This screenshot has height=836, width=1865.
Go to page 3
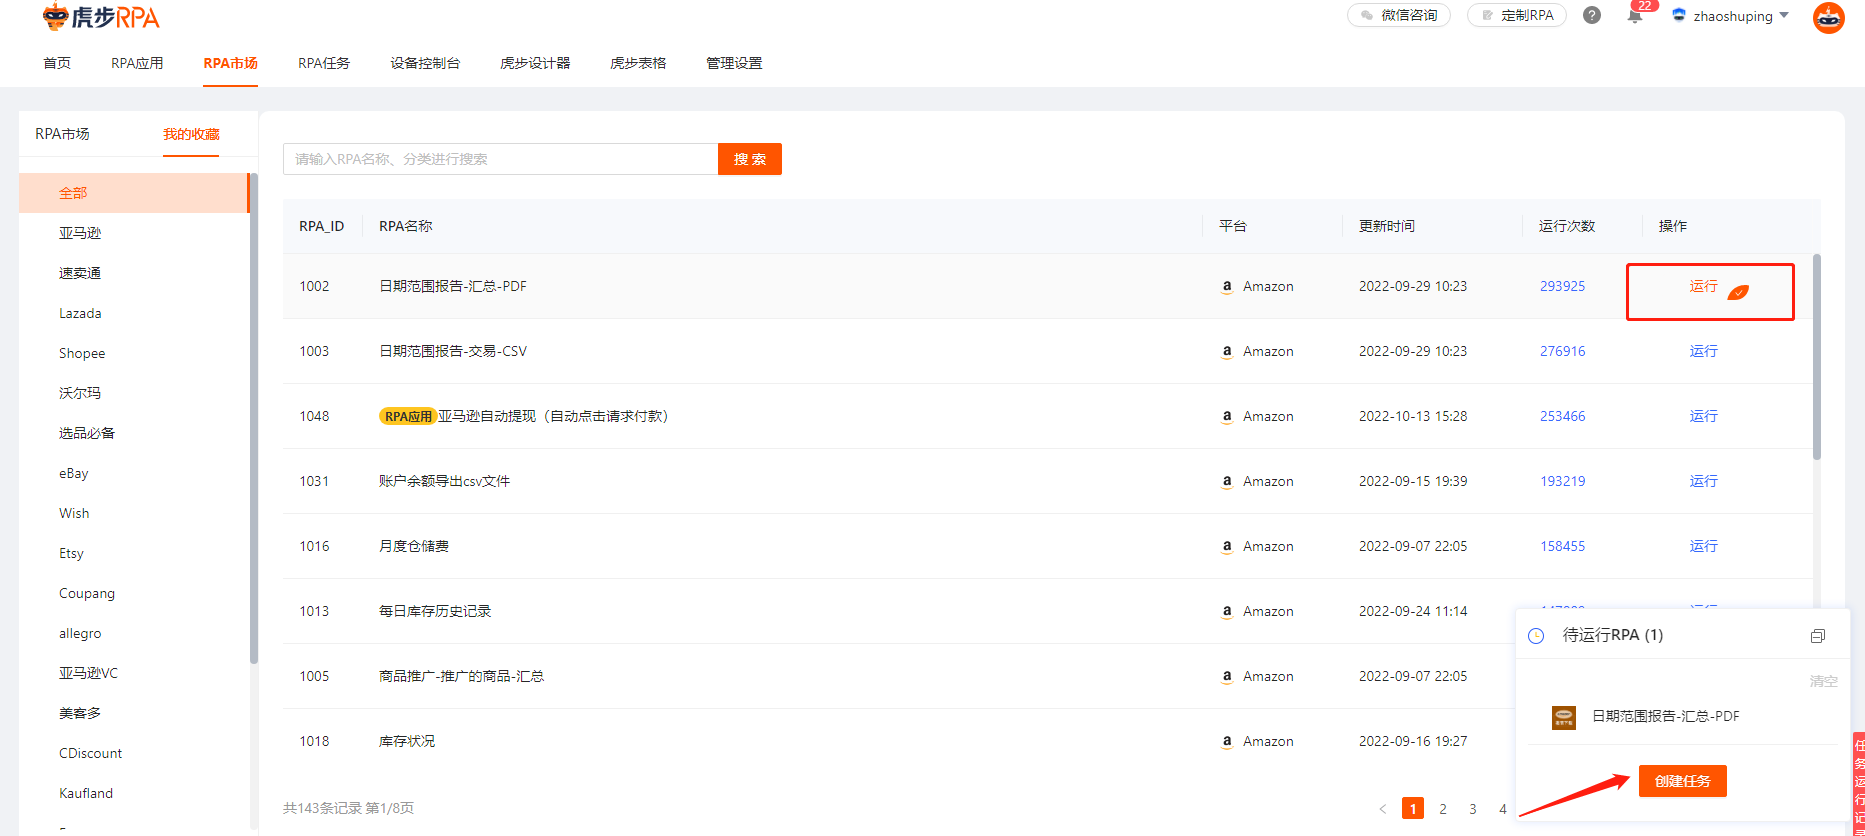pyautogui.click(x=1473, y=809)
